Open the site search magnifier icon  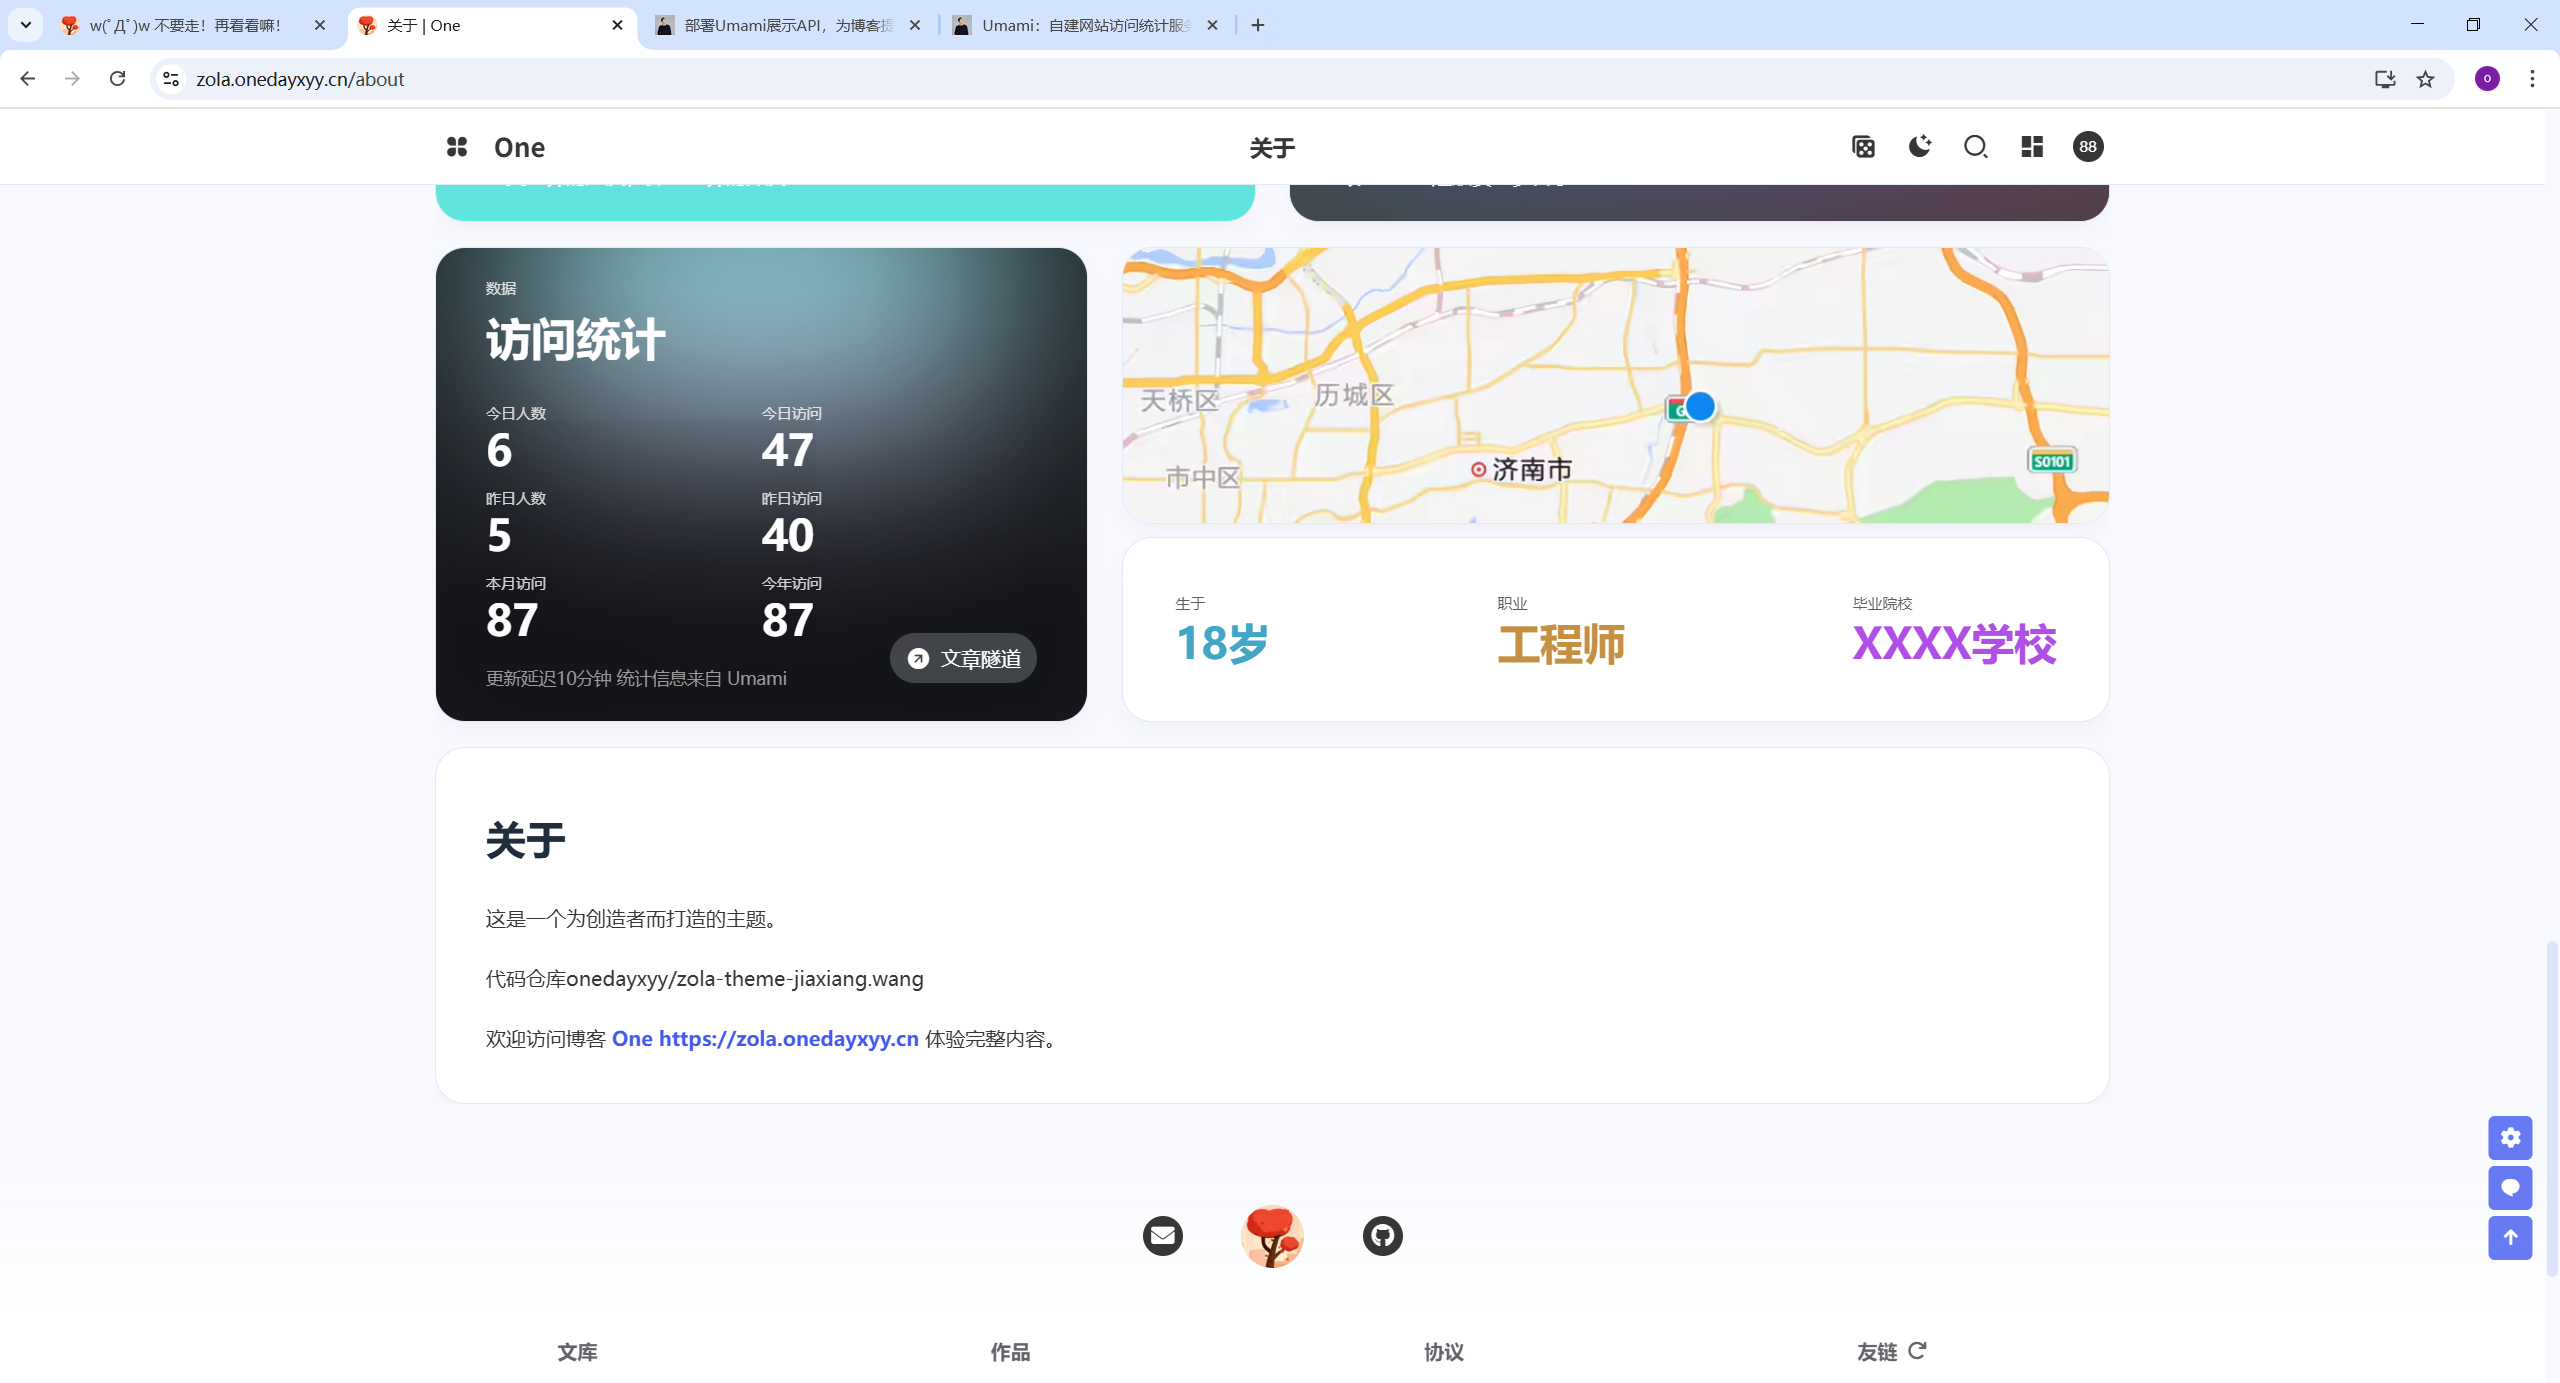[x=1975, y=147]
